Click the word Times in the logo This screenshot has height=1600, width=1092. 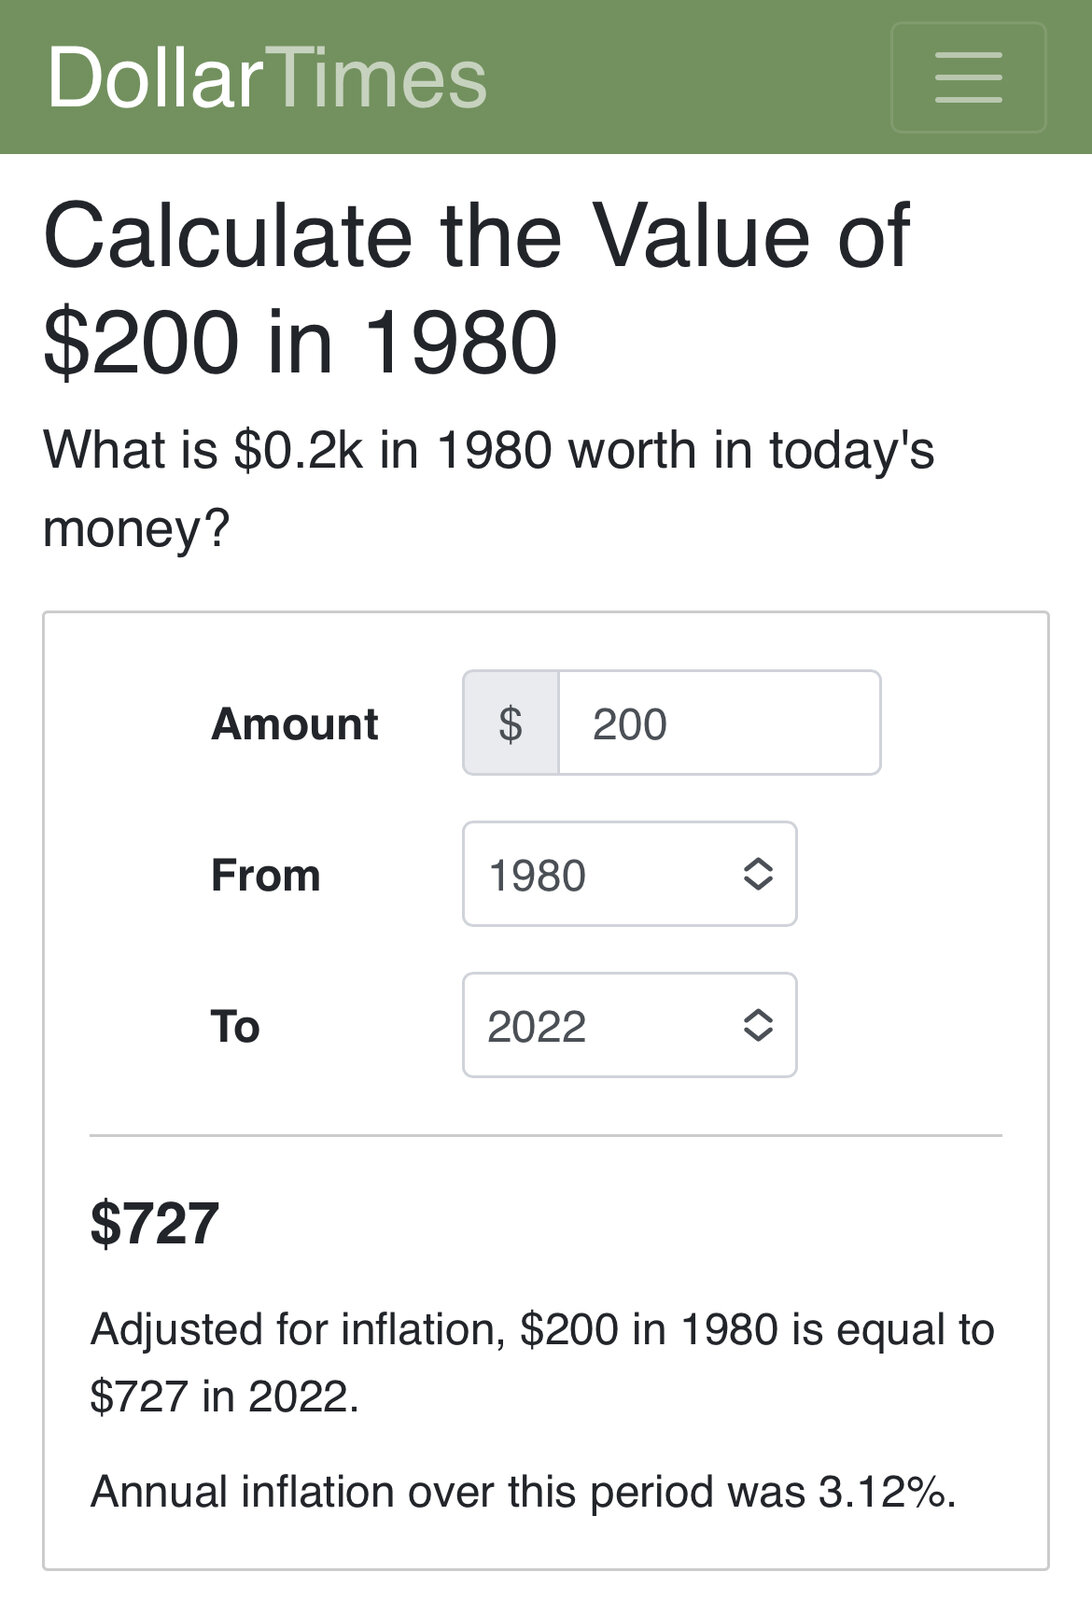377,78
